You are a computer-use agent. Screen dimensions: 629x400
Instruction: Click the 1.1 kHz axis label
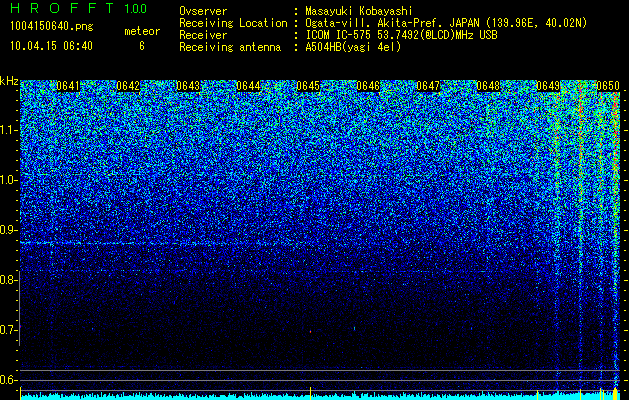tap(8, 130)
